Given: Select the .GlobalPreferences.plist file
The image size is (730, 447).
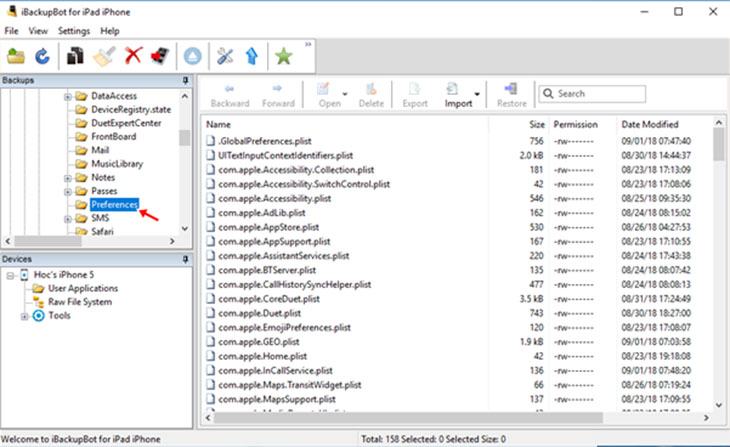Looking at the screenshot, I should tap(264, 141).
